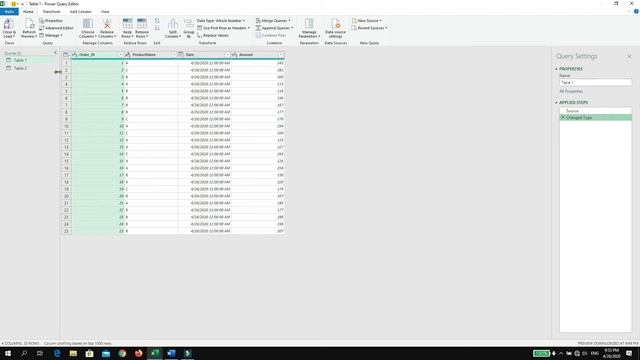The height and width of the screenshot is (360, 640).
Task: Open the Advanced Editor
Action: [56, 28]
